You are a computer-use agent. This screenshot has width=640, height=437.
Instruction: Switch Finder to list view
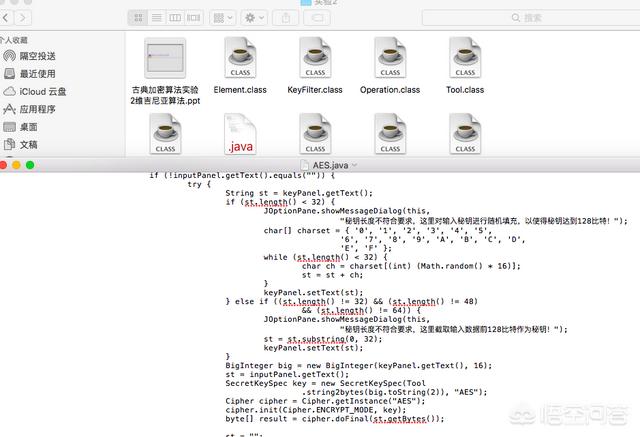click(157, 18)
